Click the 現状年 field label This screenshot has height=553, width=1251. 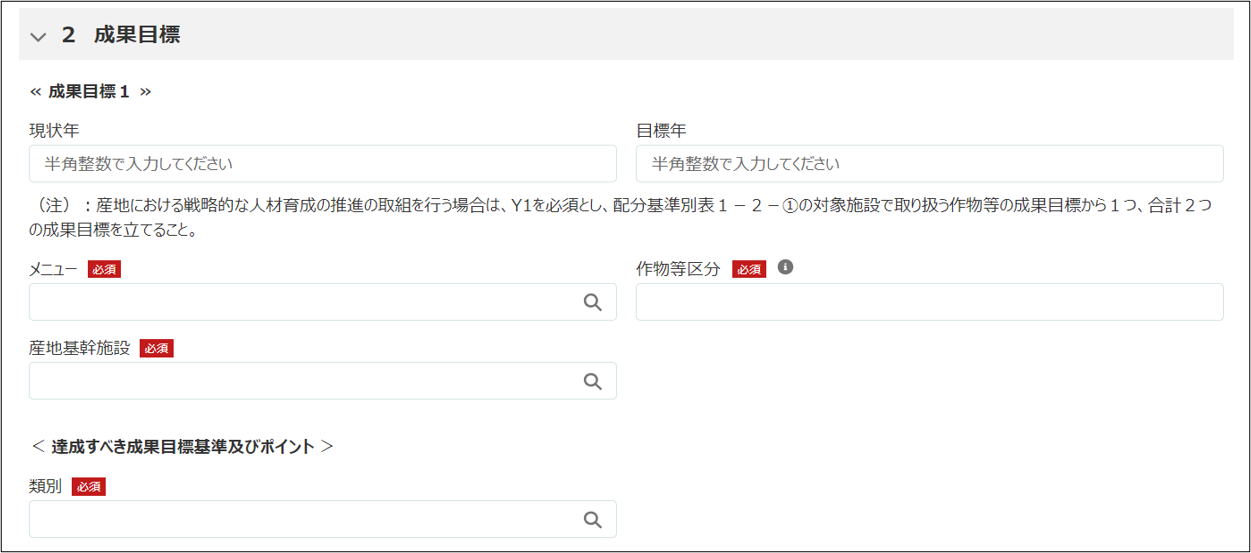(x=54, y=130)
